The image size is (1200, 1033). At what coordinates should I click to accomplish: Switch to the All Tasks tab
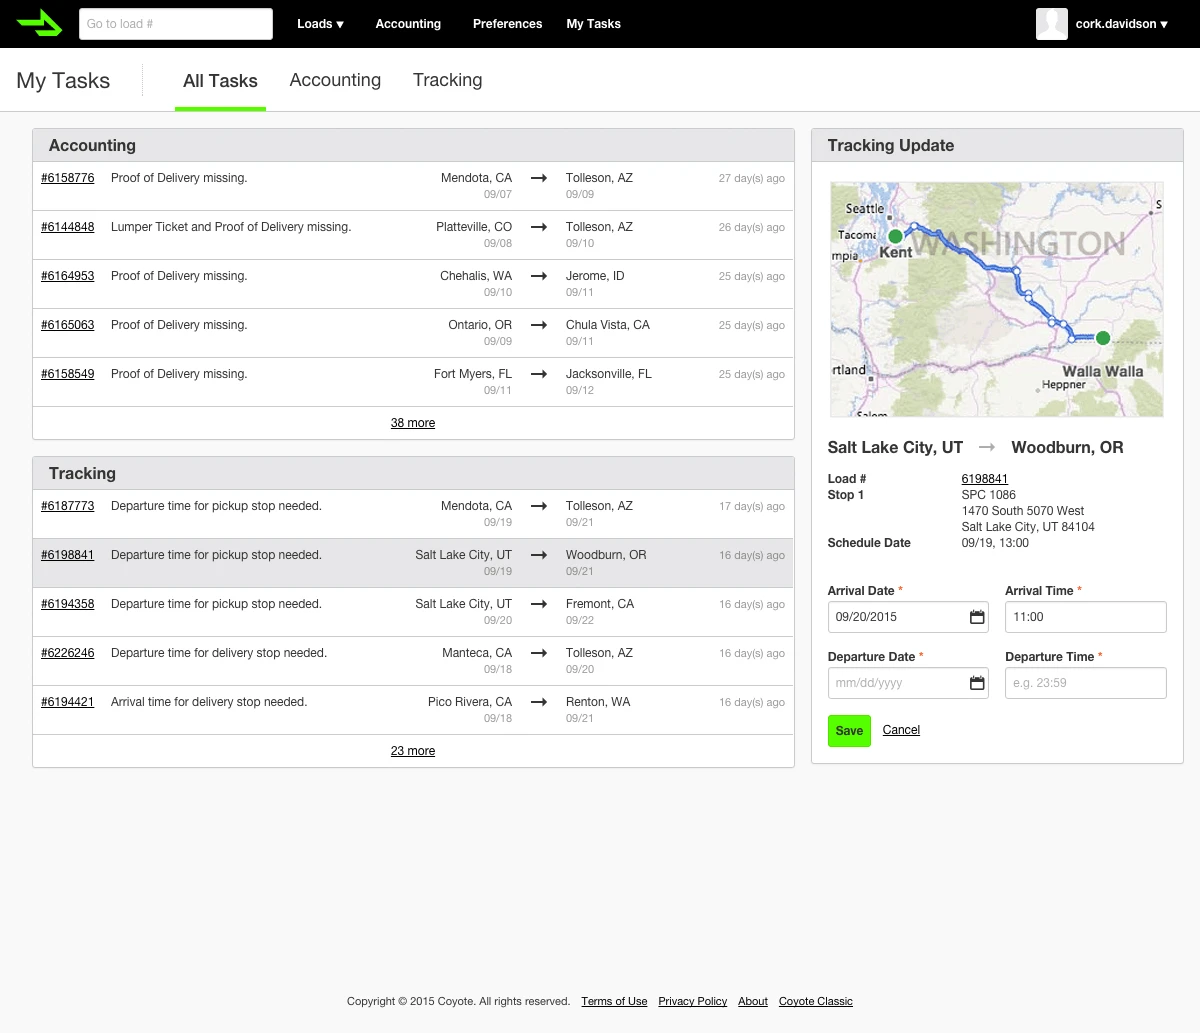click(220, 81)
